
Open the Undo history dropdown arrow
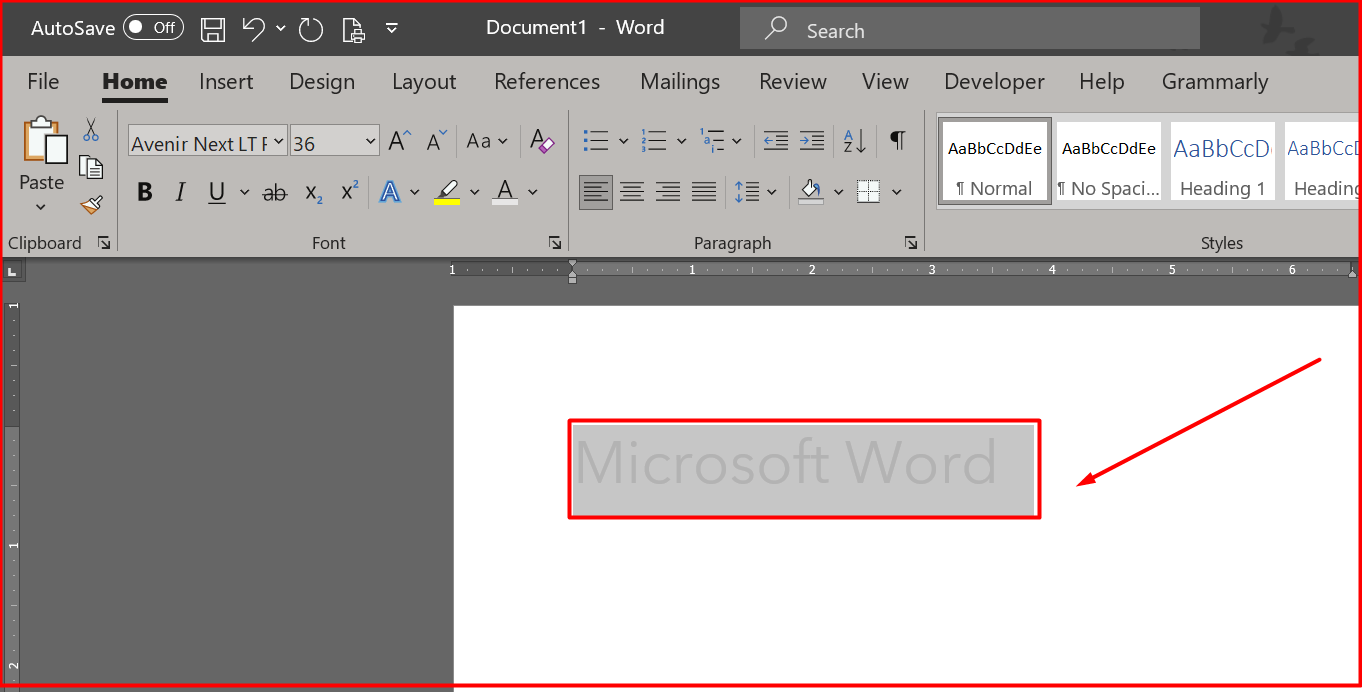tap(281, 29)
